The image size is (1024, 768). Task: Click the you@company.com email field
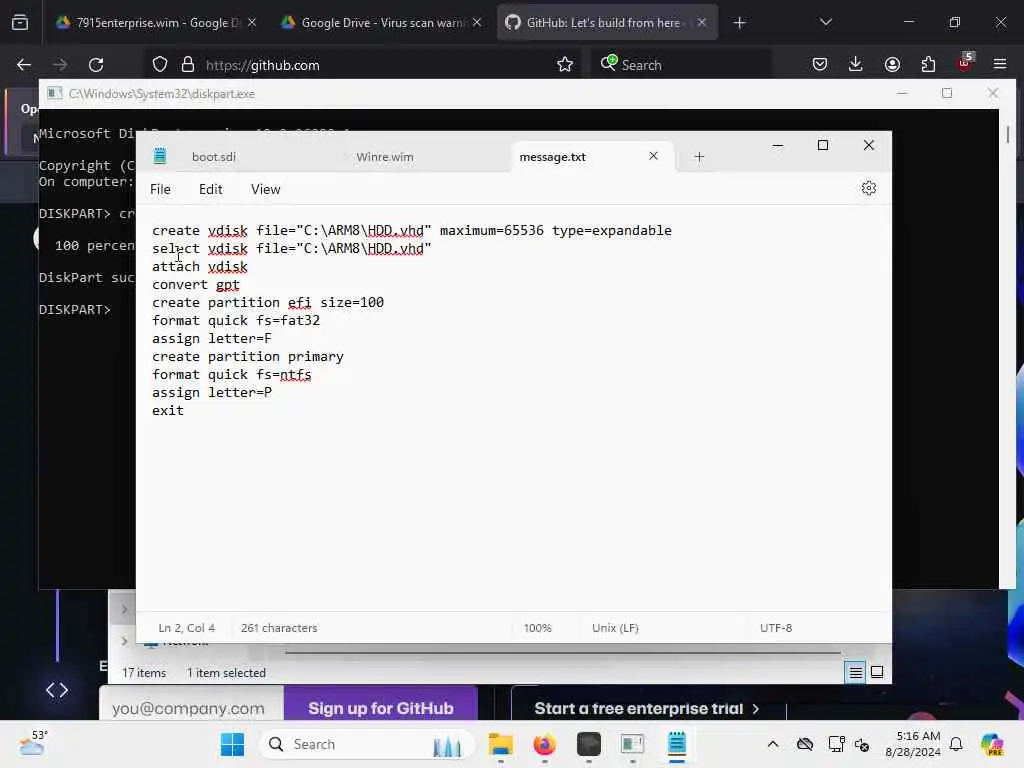click(x=191, y=709)
